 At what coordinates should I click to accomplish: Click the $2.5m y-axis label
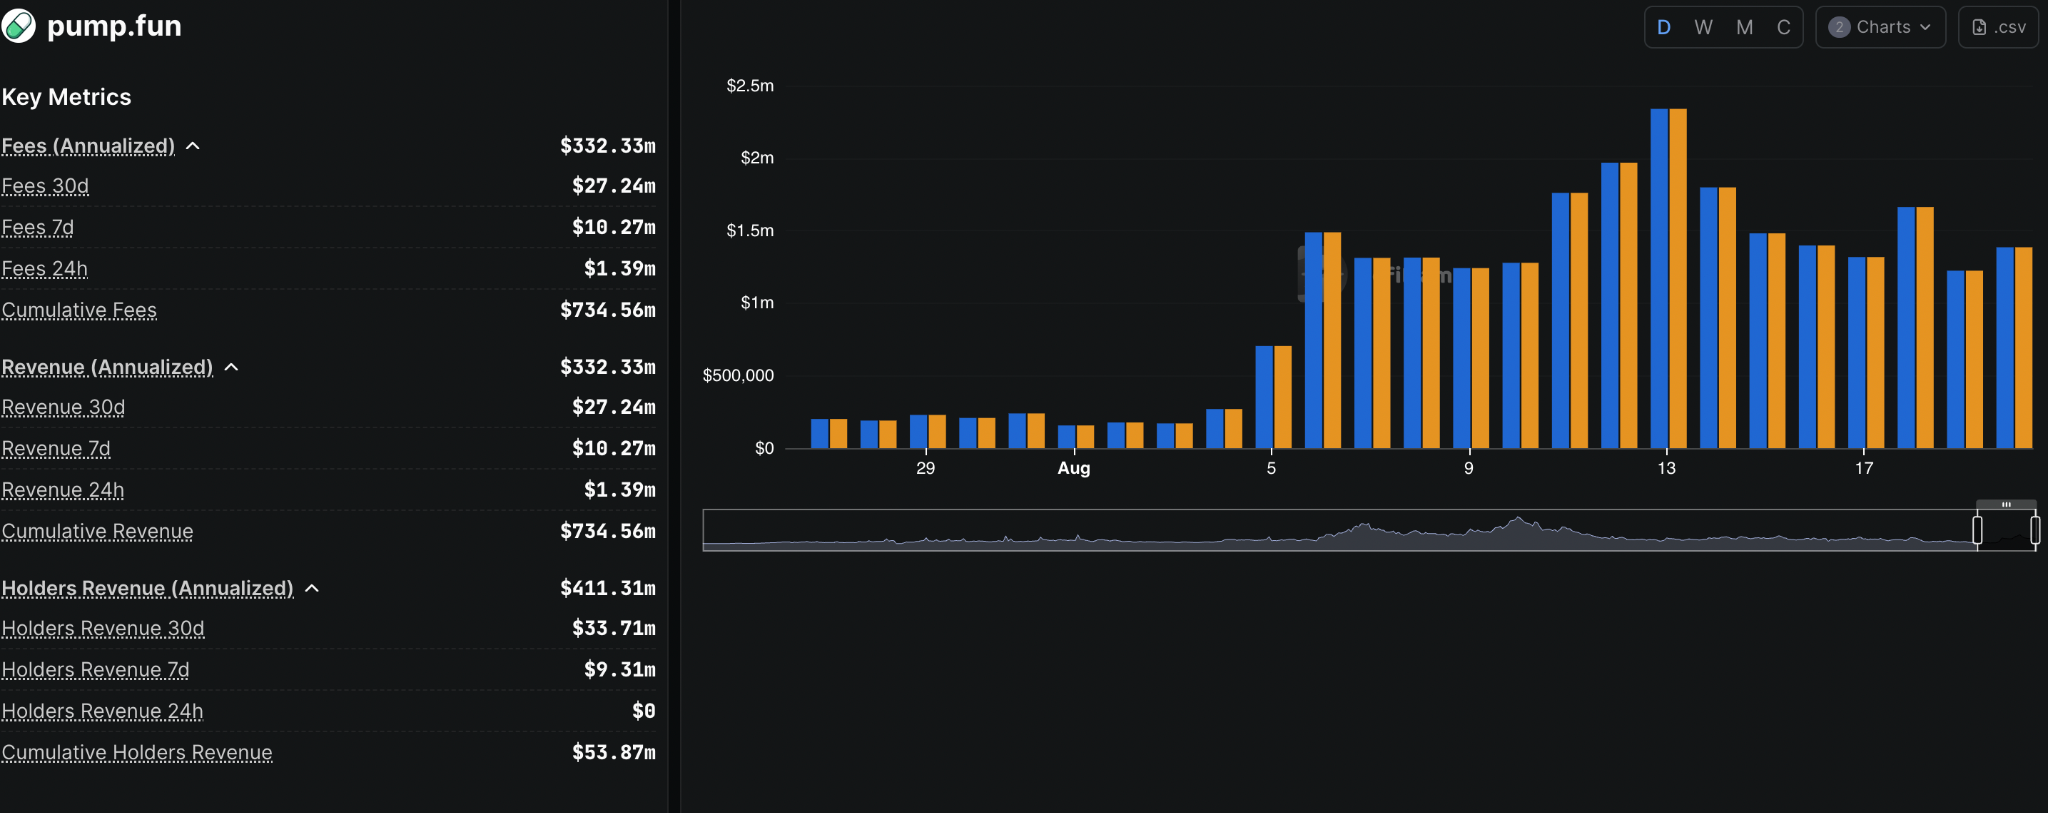click(x=750, y=86)
